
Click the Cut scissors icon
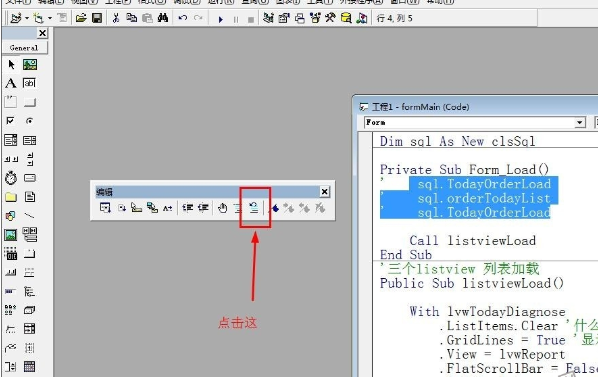click(116, 18)
